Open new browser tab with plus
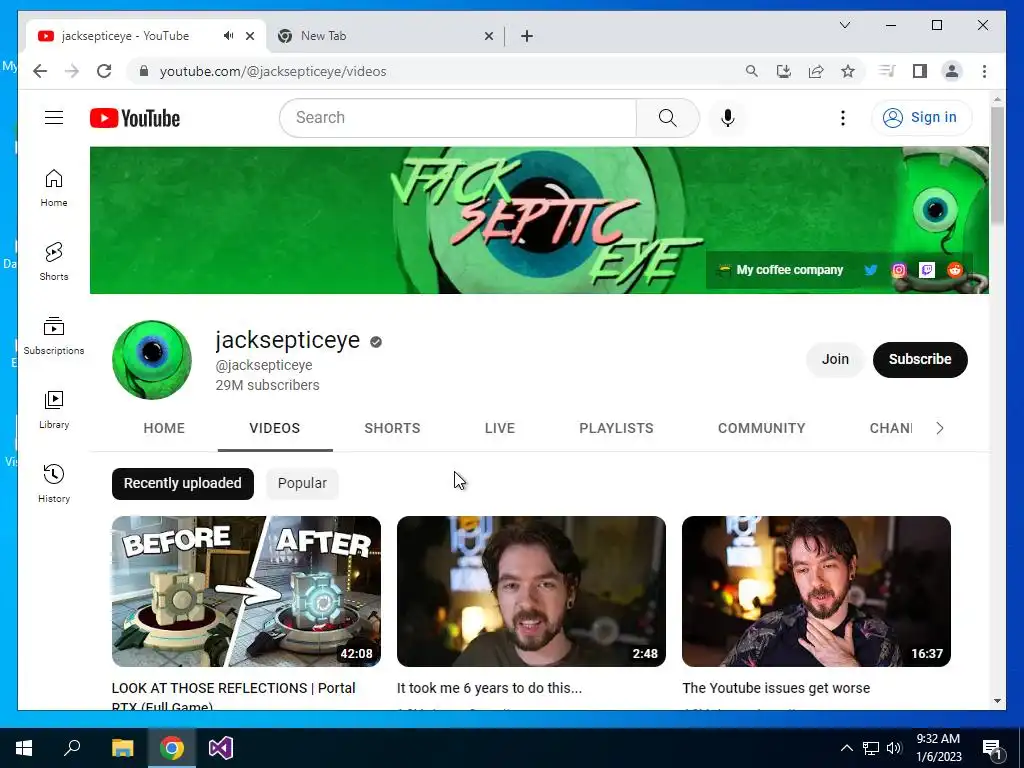This screenshot has width=1024, height=768. click(527, 36)
